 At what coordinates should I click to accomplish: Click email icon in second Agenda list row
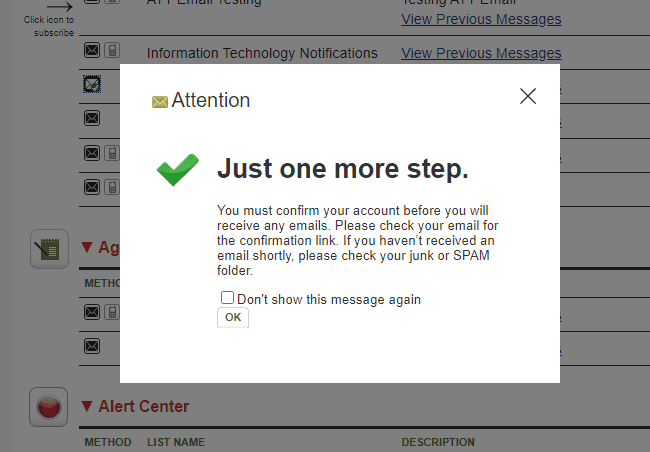[92, 346]
